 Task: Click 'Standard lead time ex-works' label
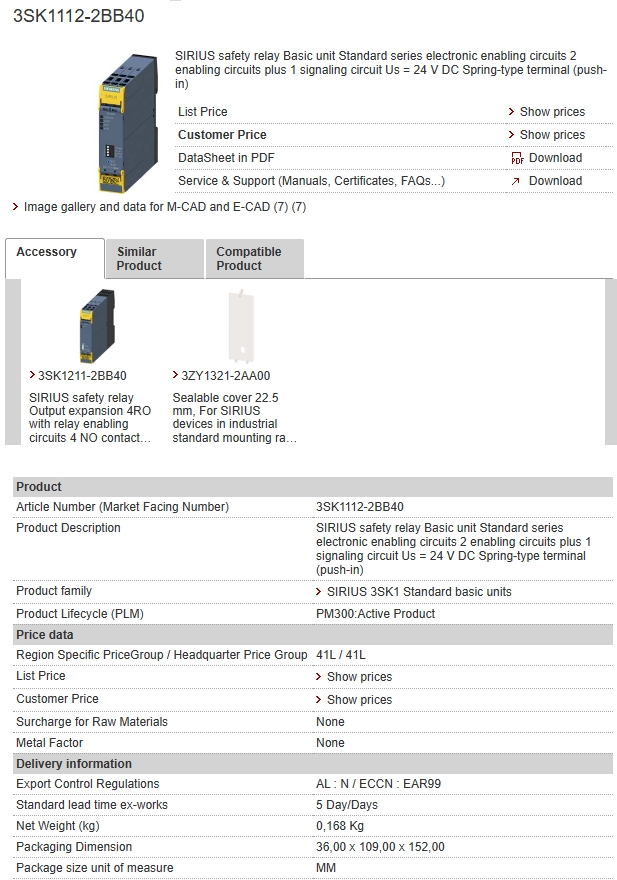point(92,805)
